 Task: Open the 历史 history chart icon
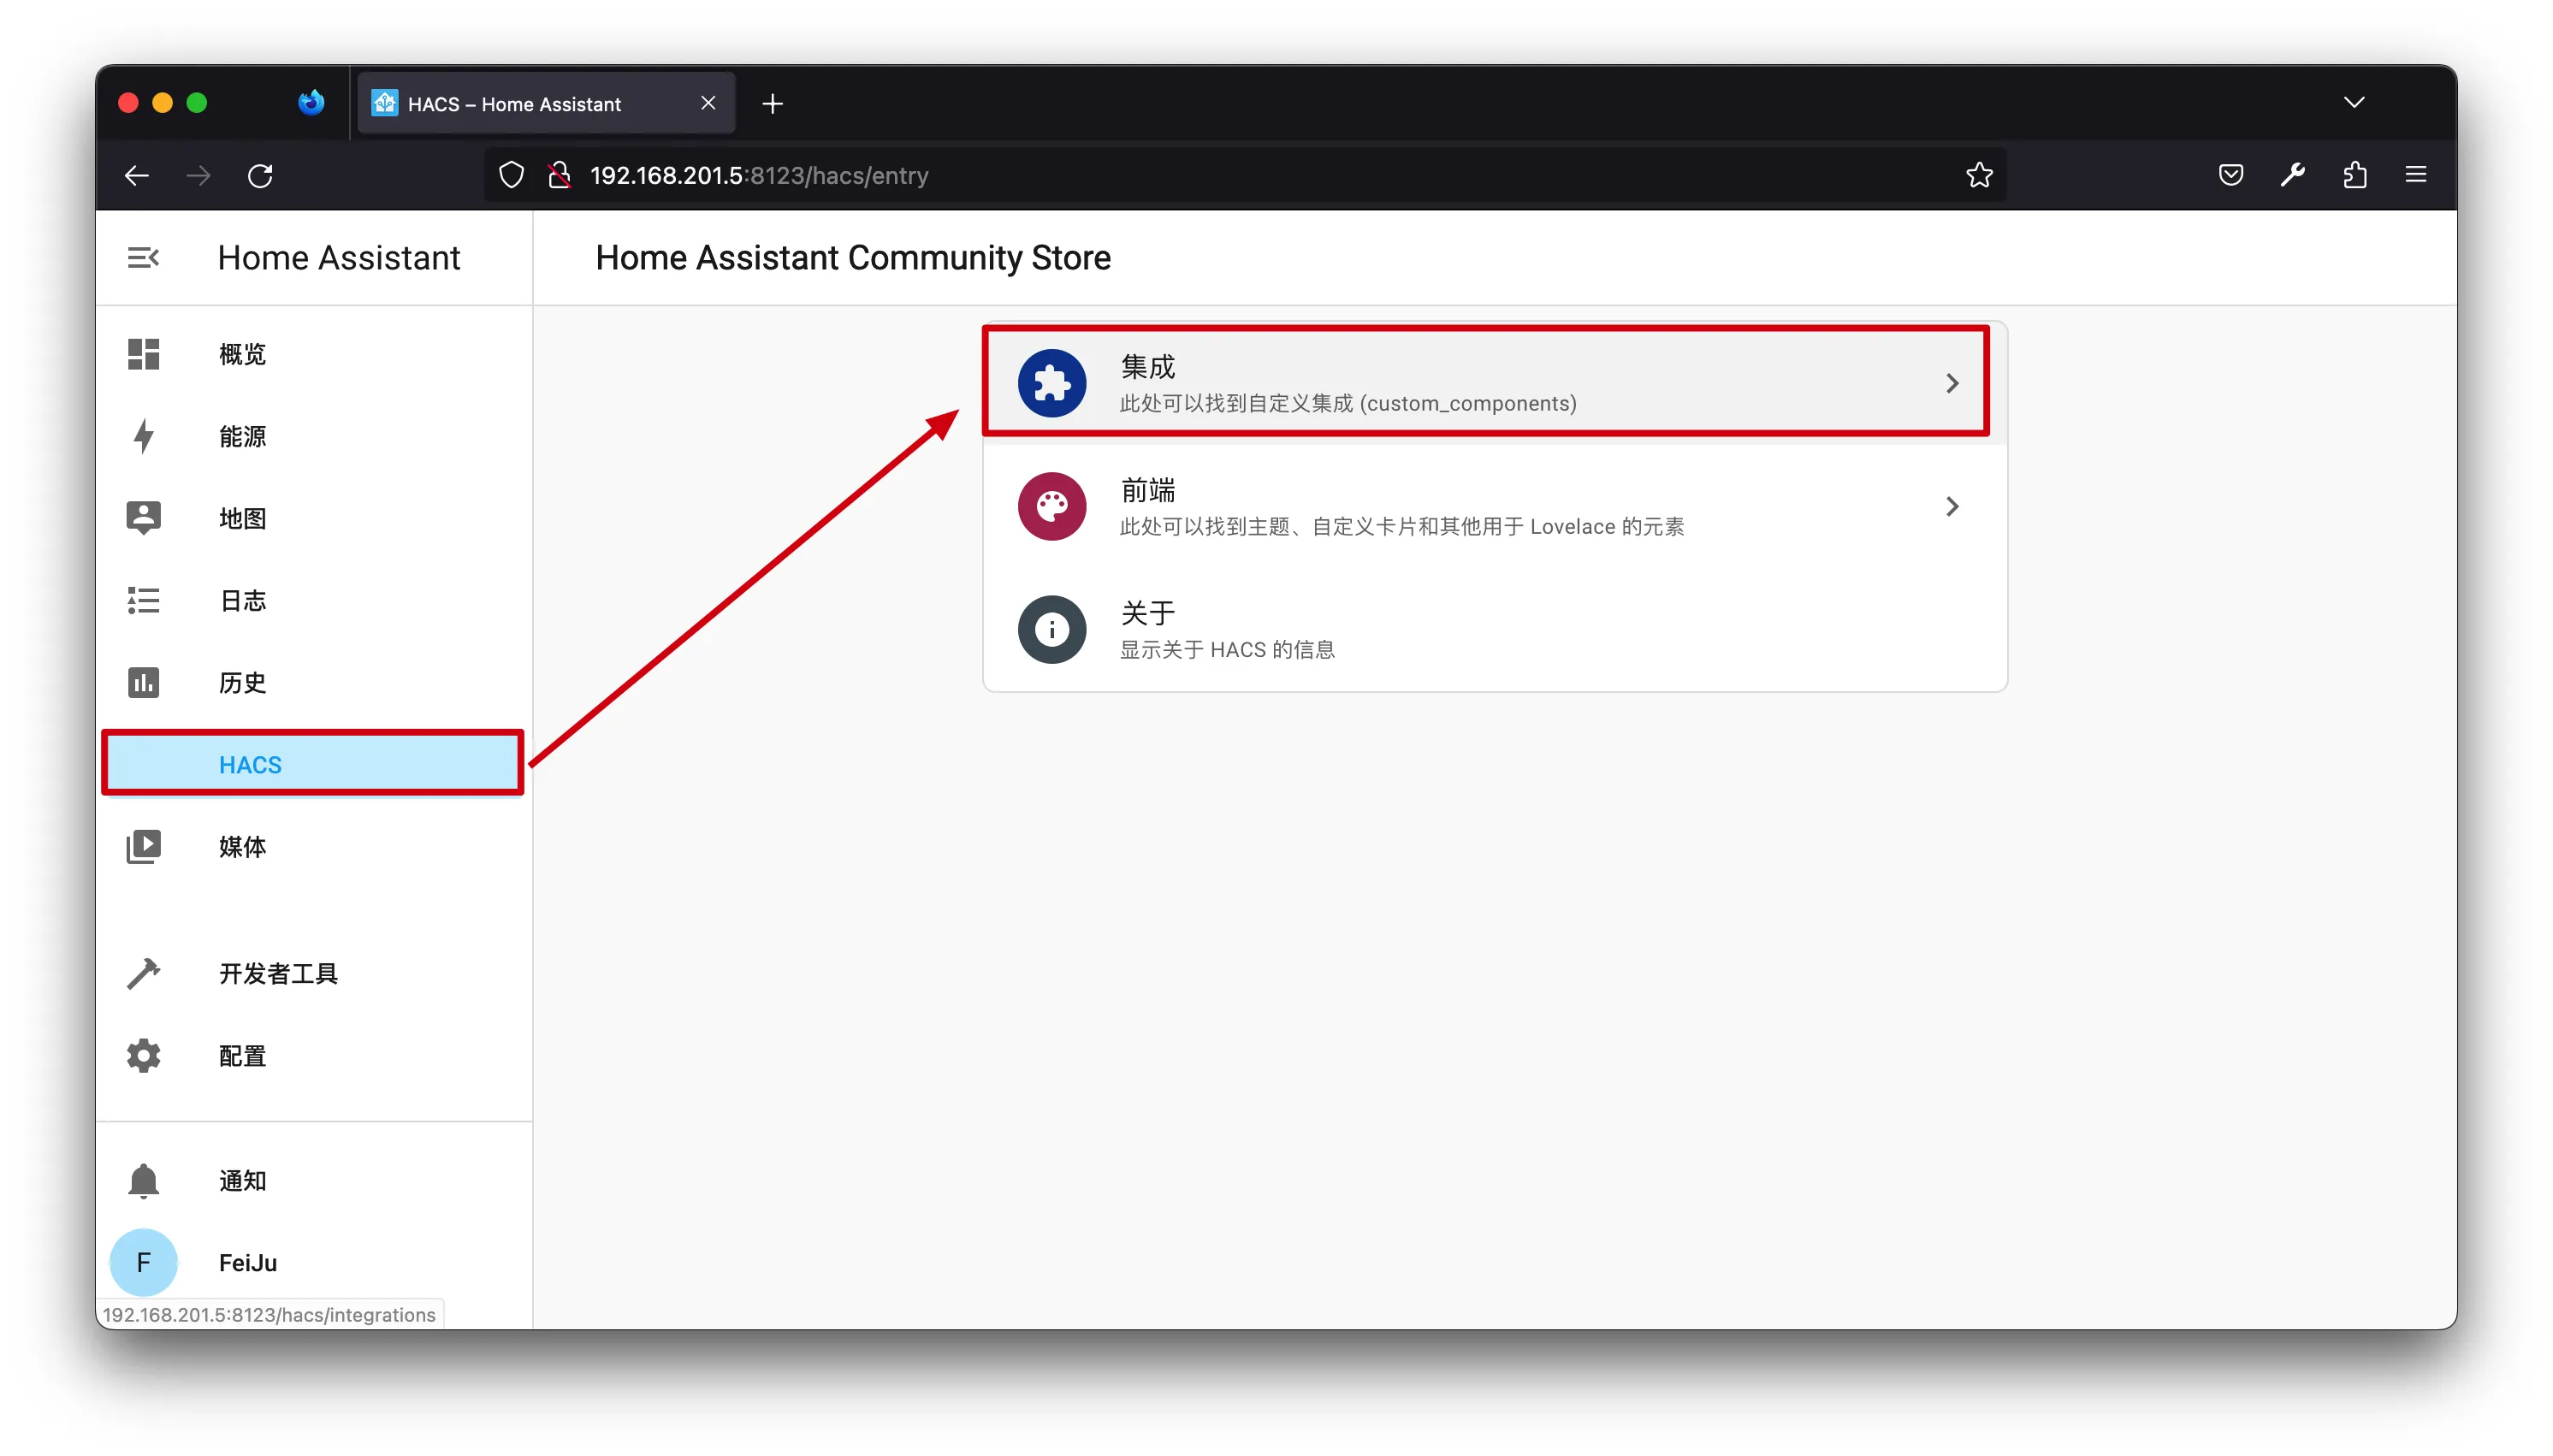coord(143,682)
